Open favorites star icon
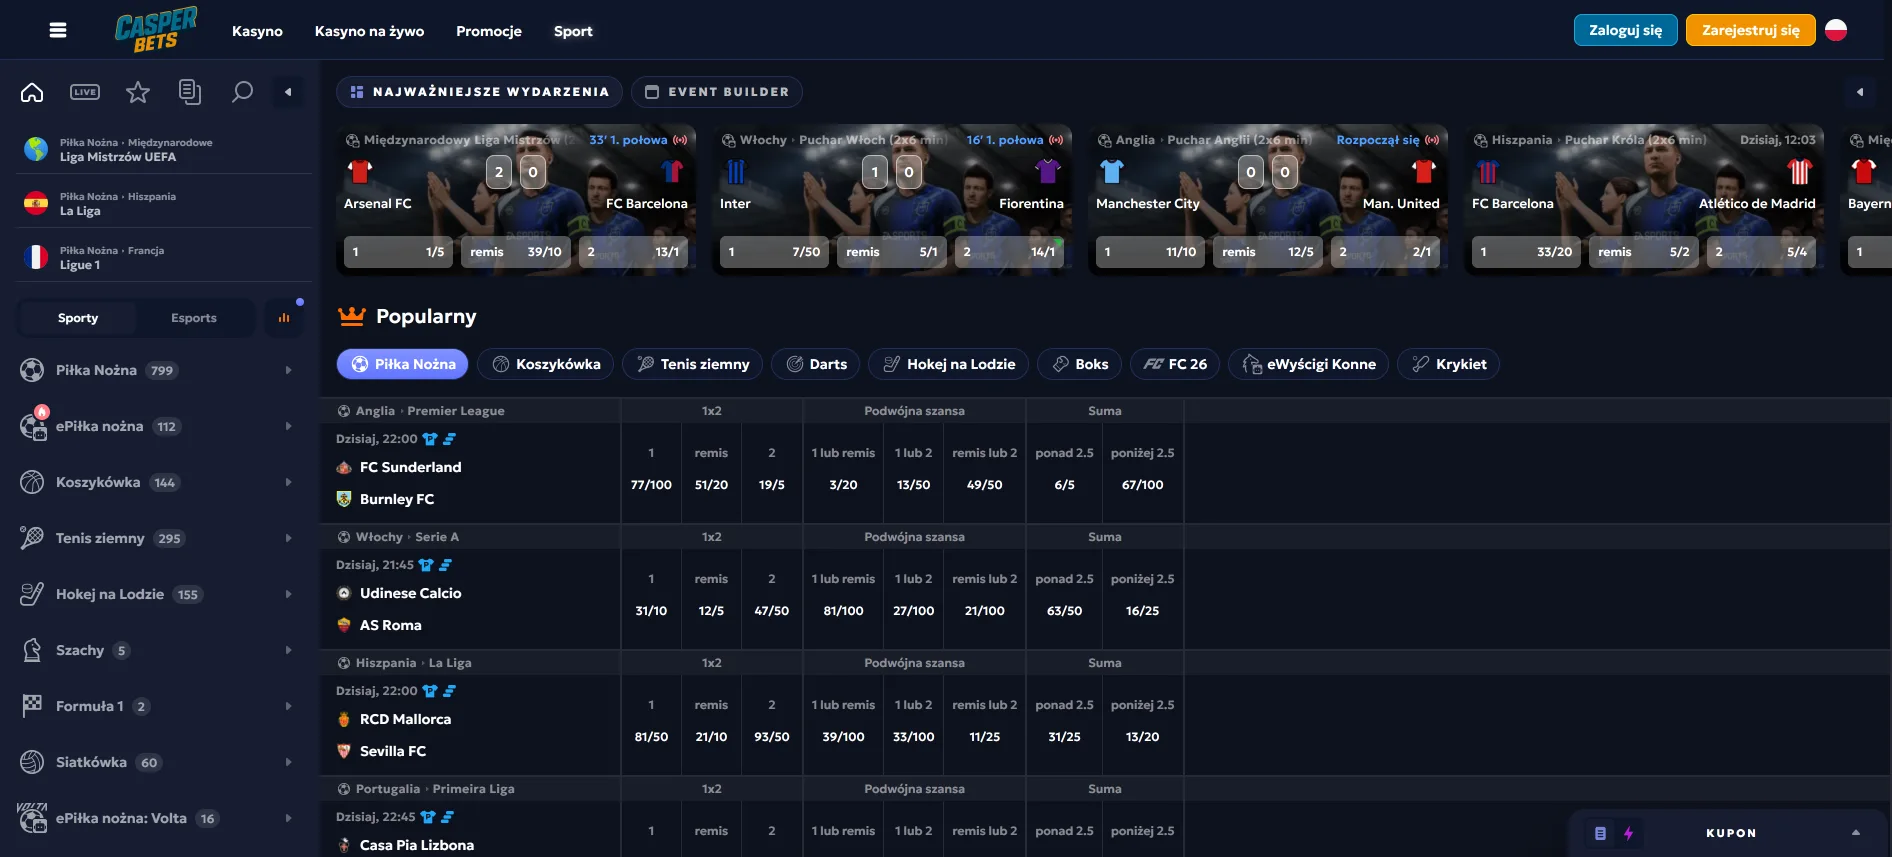Viewport: 1892px width, 857px height. point(137,92)
